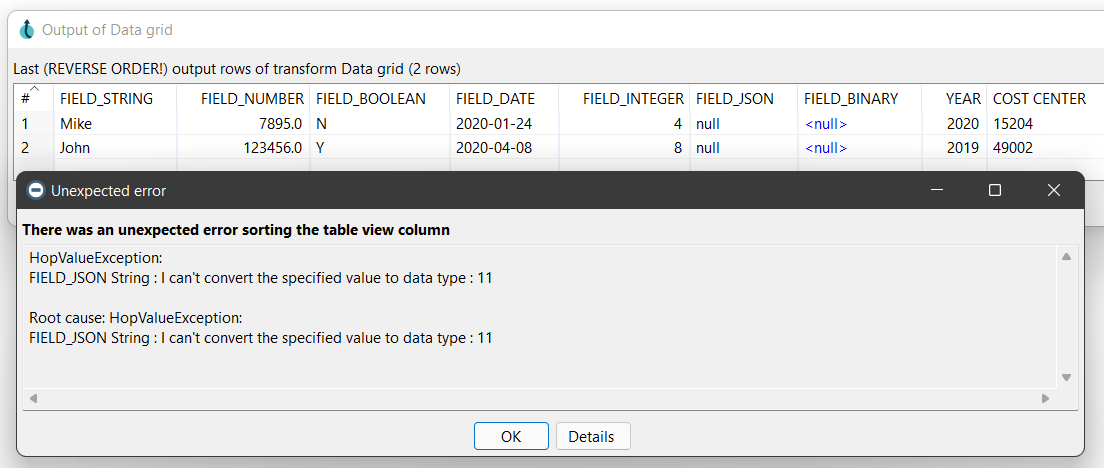Select the <null> binary cell in Mike's row

pos(860,124)
